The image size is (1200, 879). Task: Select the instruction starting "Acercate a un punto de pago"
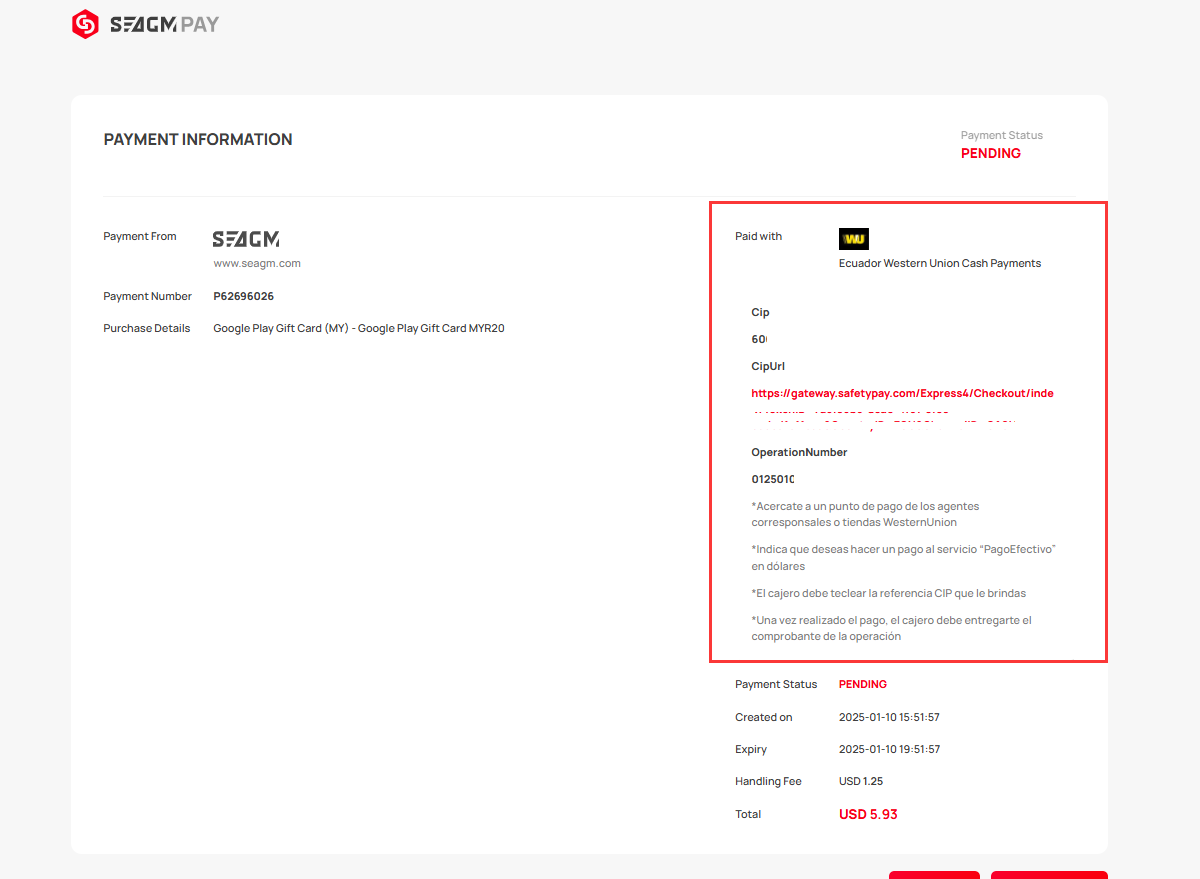click(x=866, y=514)
